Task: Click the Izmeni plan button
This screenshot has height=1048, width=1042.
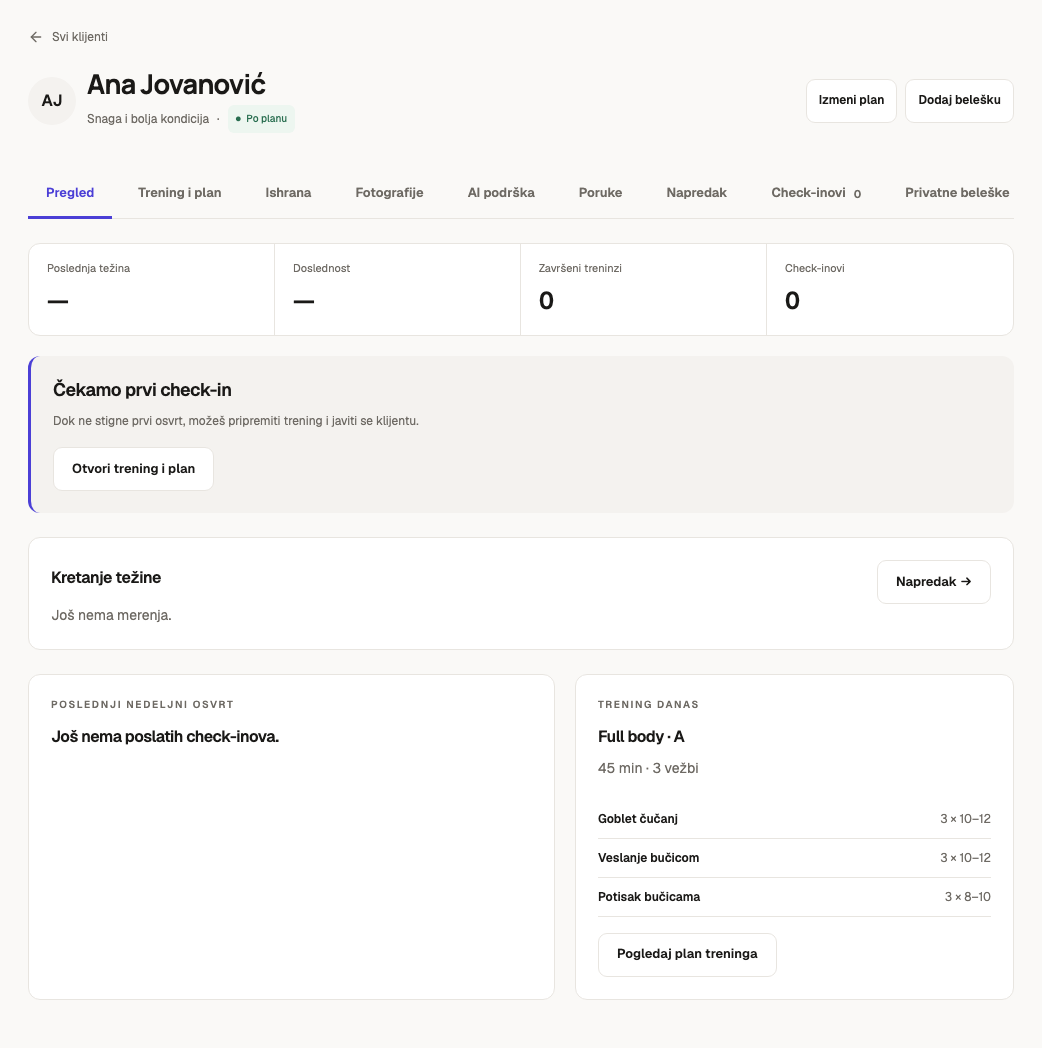Action: pos(851,100)
